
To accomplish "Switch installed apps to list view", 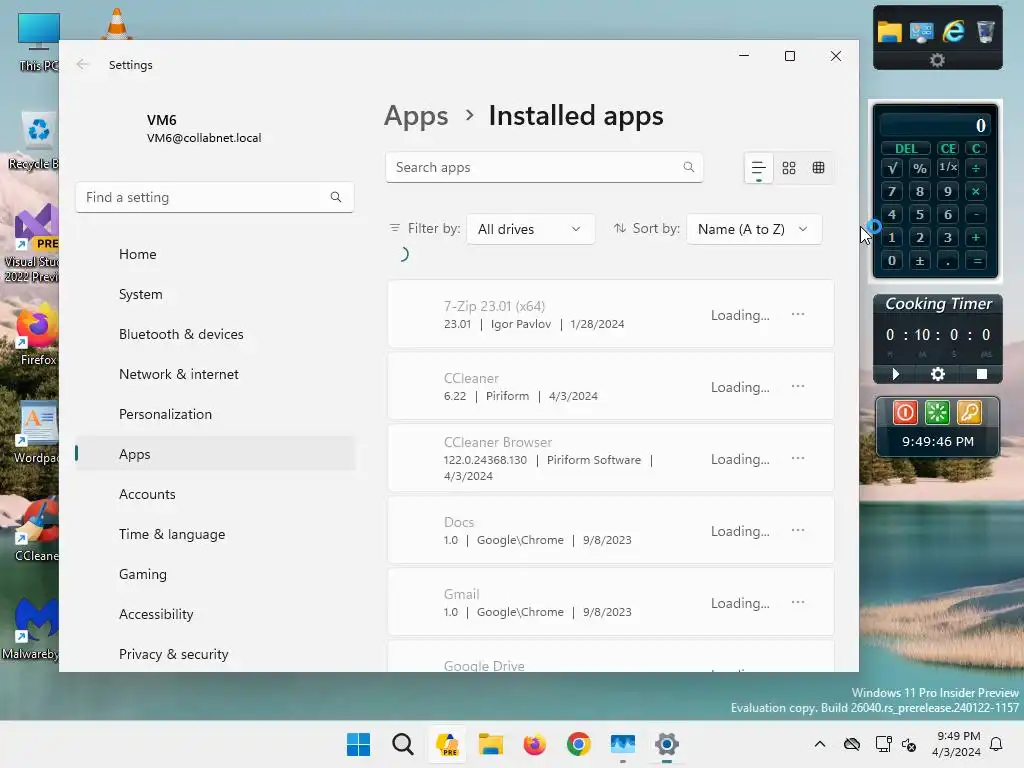I will [758, 168].
